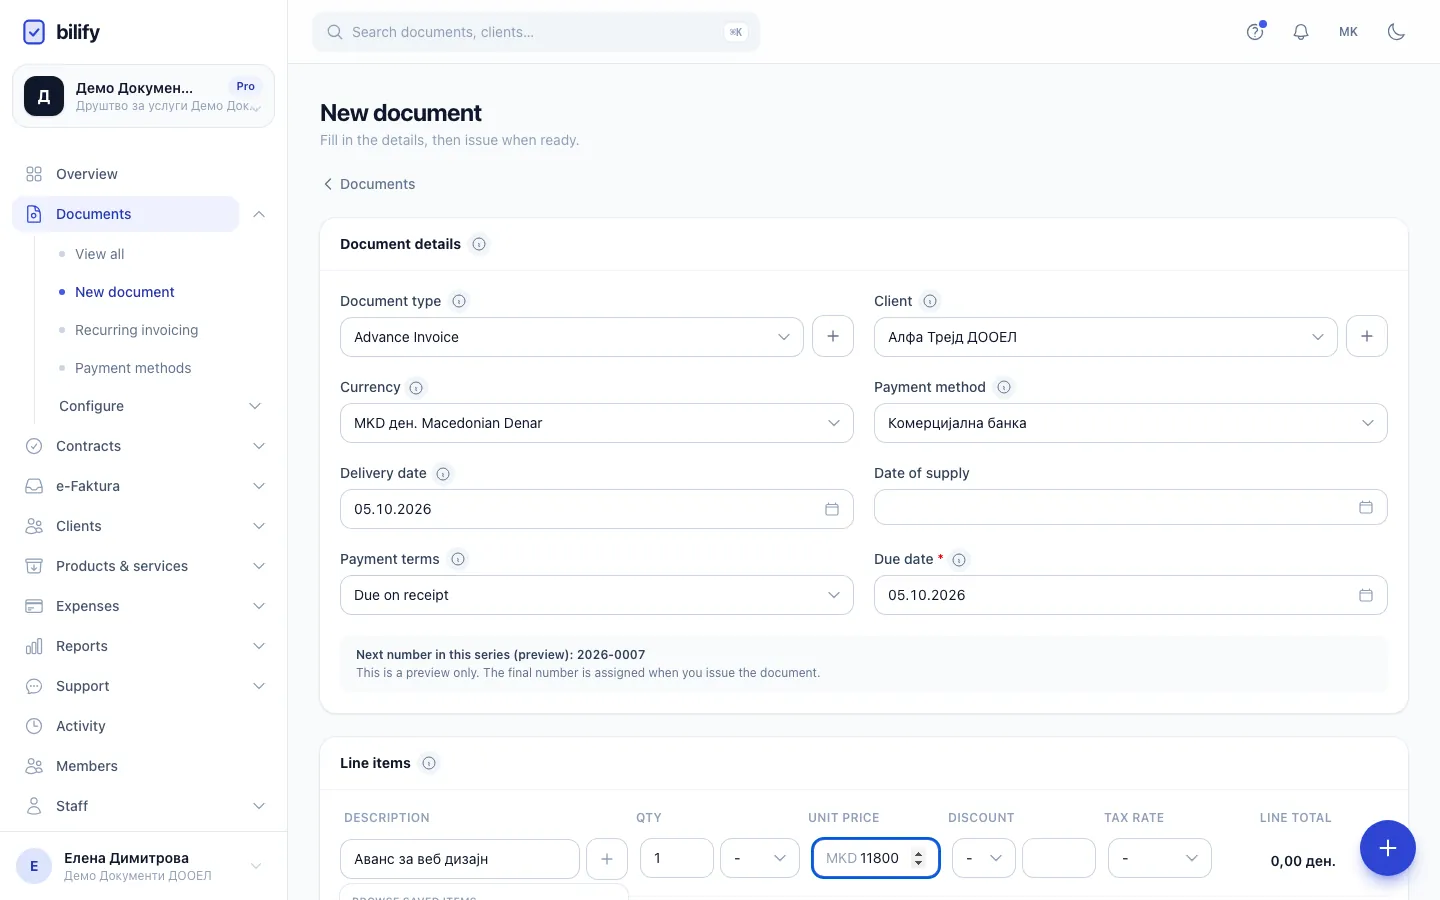Add a new document type
This screenshot has width=1440, height=900.
(x=833, y=336)
